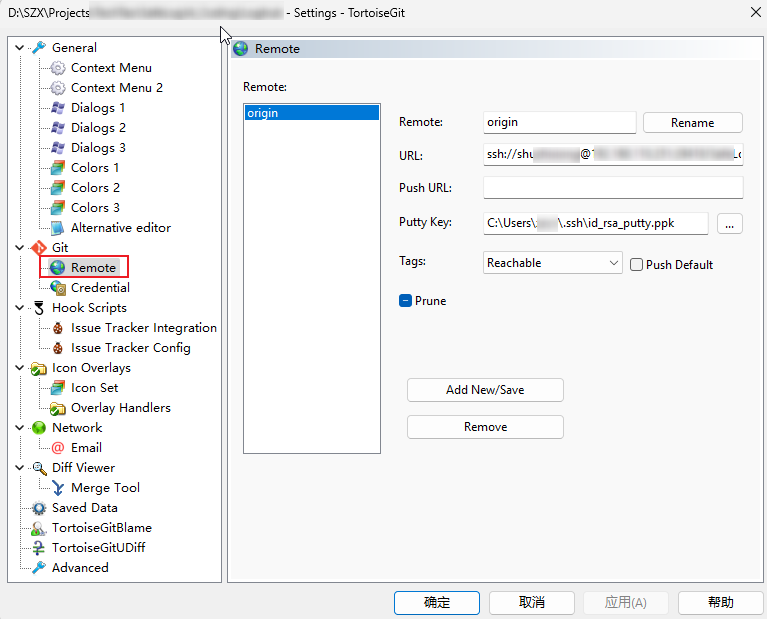767x619 pixels.
Task: Click the Dialogs 2 windows icon
Action: pyautogui.click(x=58, y=128)
